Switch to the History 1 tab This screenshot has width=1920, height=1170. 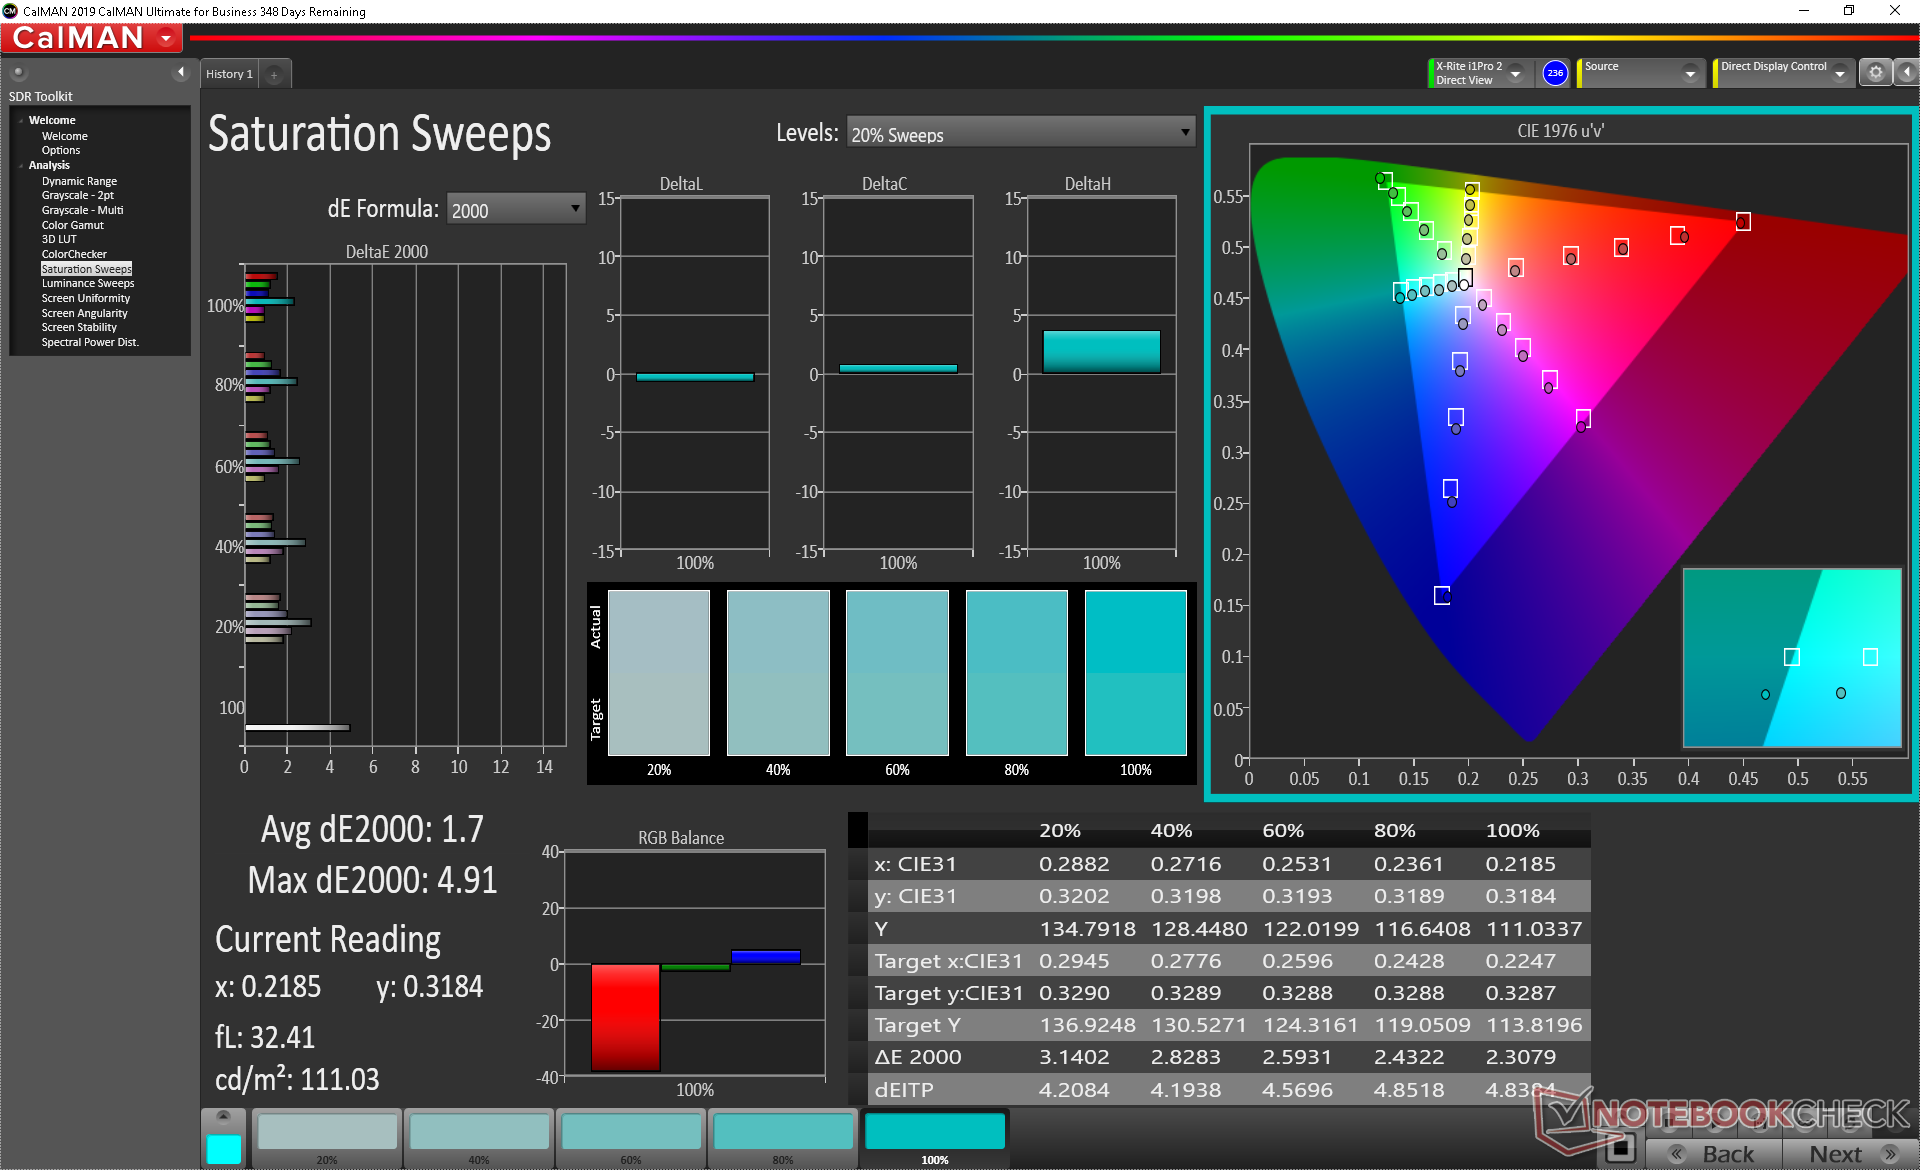click(x=229, y=74)
